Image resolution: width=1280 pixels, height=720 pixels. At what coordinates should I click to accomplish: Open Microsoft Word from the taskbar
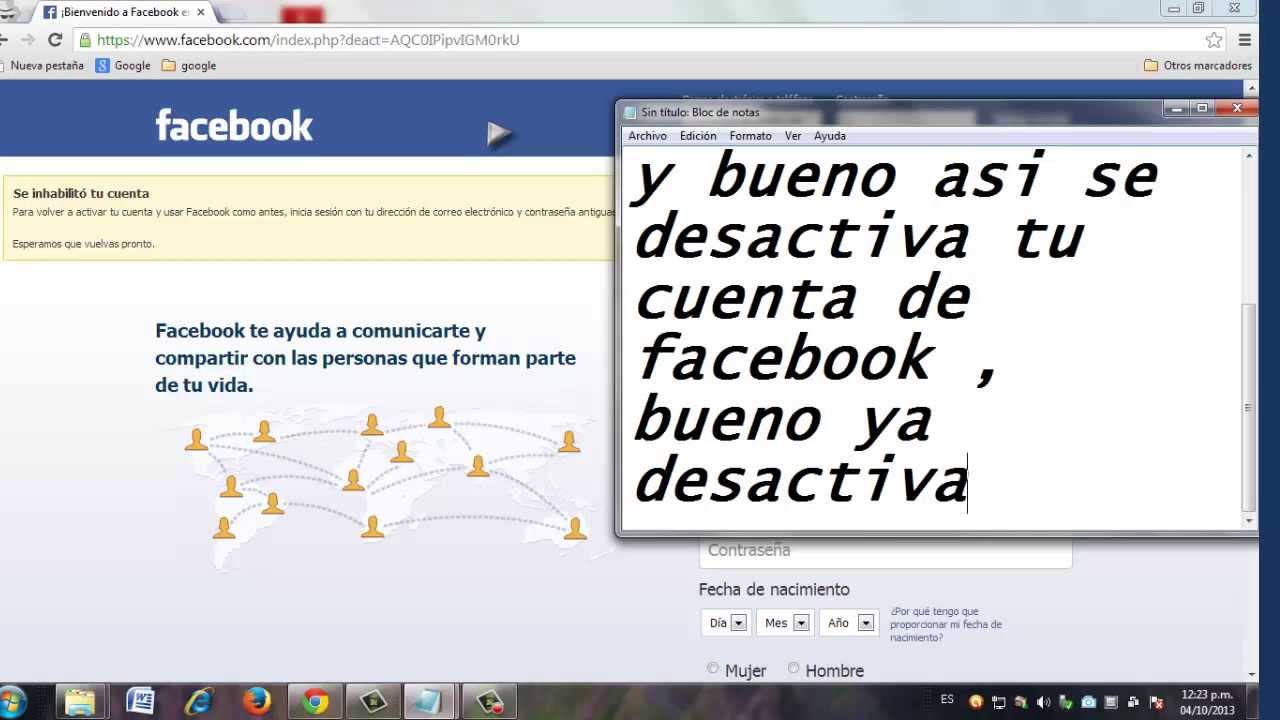(x=140, y=702)
